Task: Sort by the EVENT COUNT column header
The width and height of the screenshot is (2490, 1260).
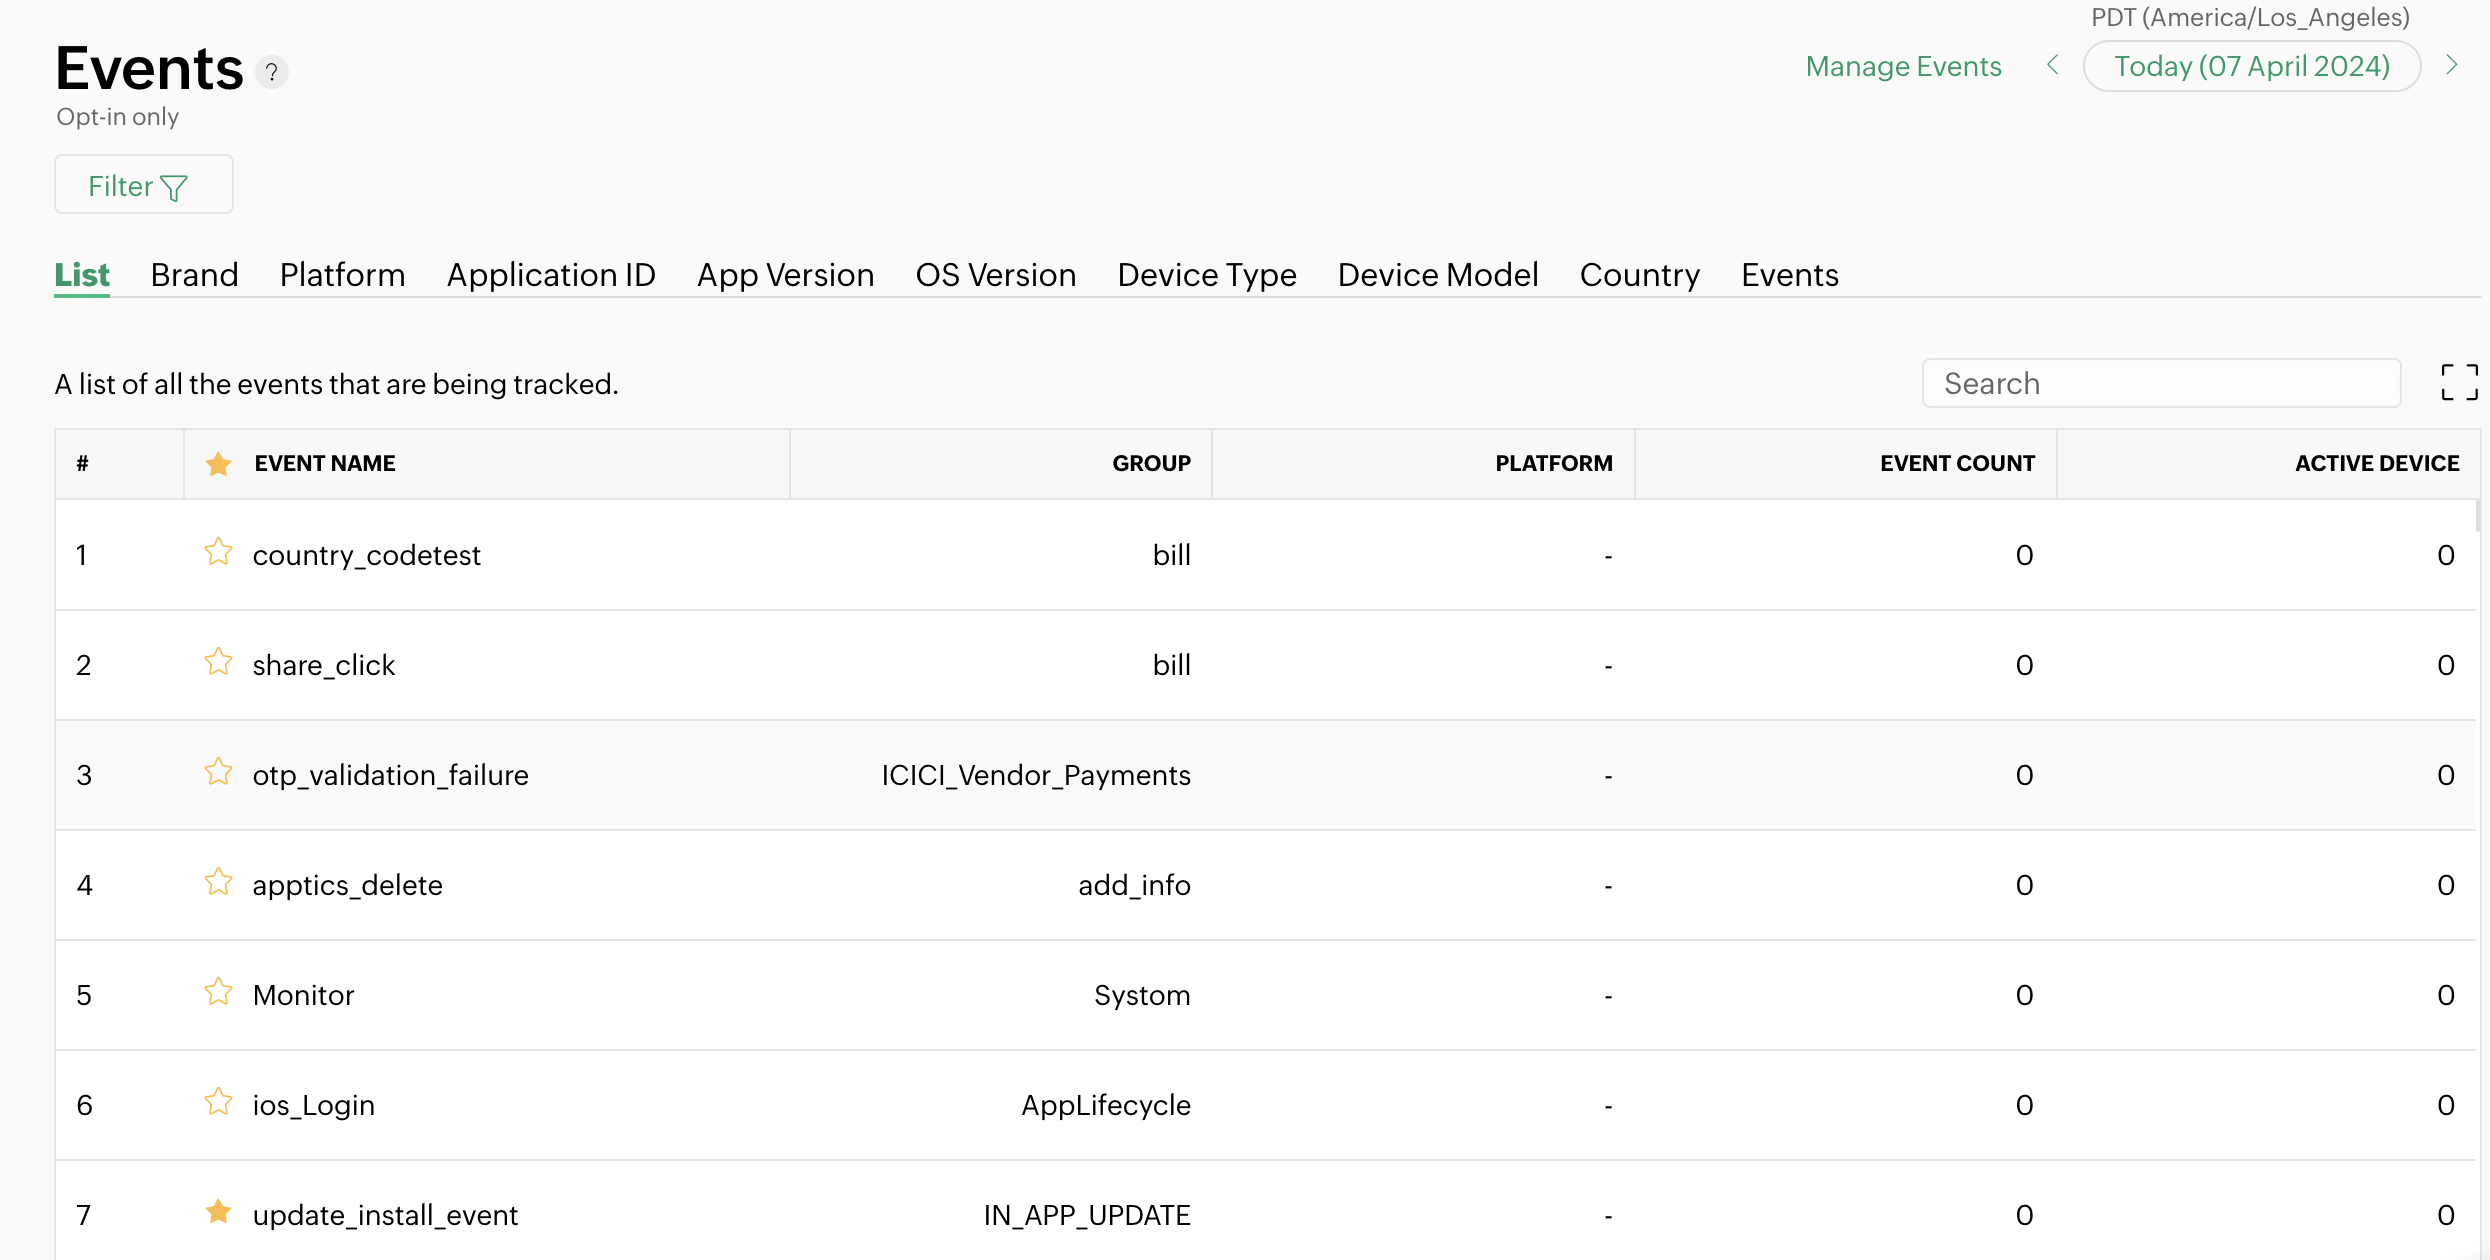Action: tap(1956, 464)
